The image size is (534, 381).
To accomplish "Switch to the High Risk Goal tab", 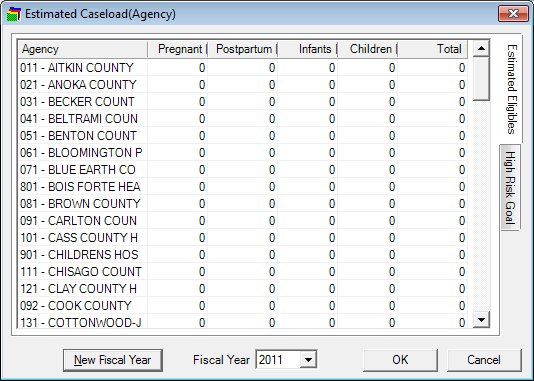I will (510, 188).
